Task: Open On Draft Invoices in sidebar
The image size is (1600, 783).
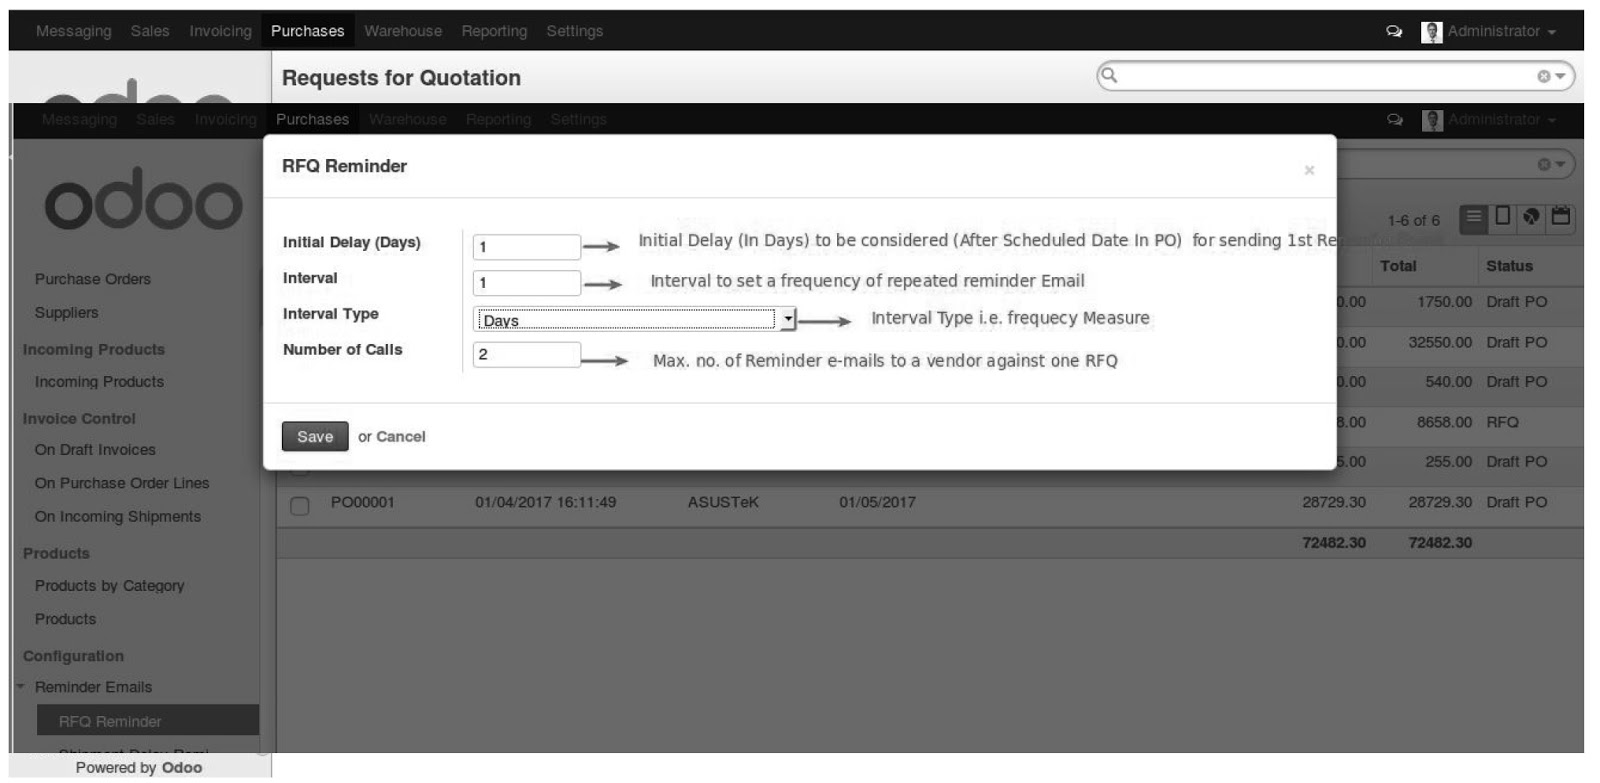Action: (x=95, y=450)
